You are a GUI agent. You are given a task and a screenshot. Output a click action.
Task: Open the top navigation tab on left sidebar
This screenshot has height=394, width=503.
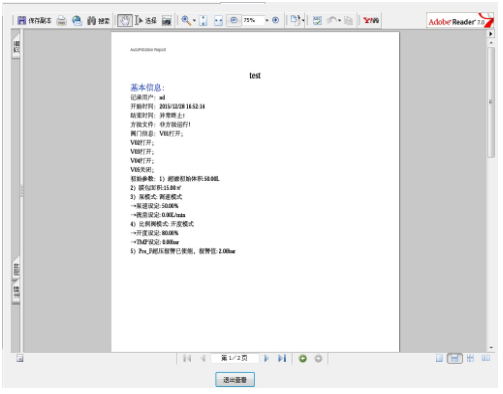point(16,46)
